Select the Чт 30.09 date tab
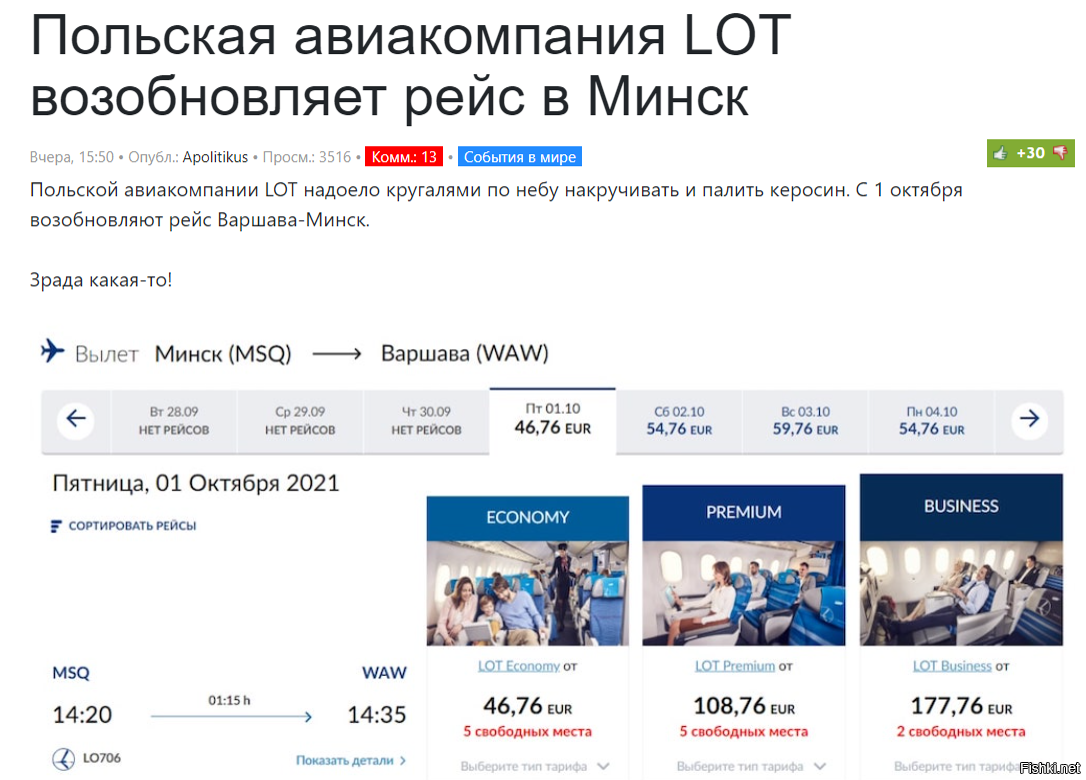This screenshot has width=1086, height=780. click(x=426, y=420)
